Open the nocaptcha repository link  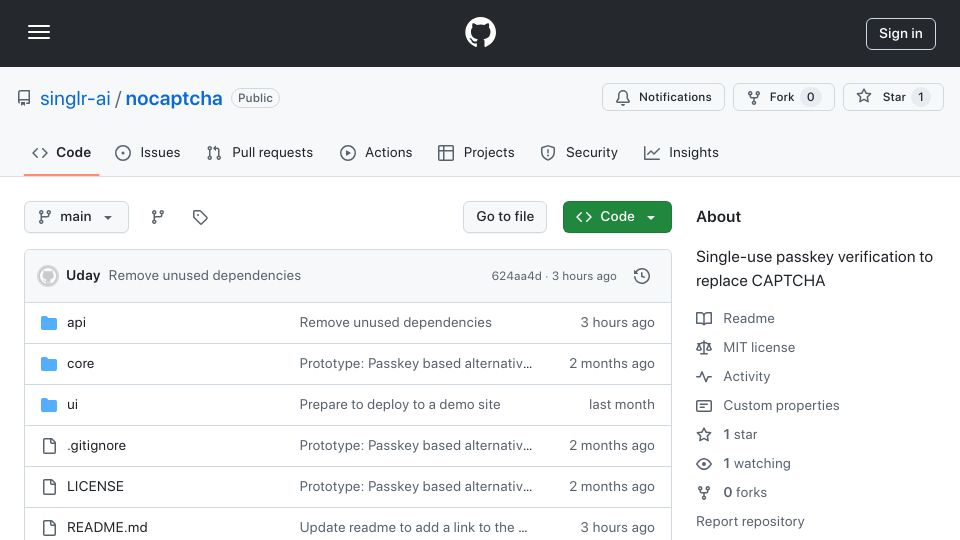(174, 98)
